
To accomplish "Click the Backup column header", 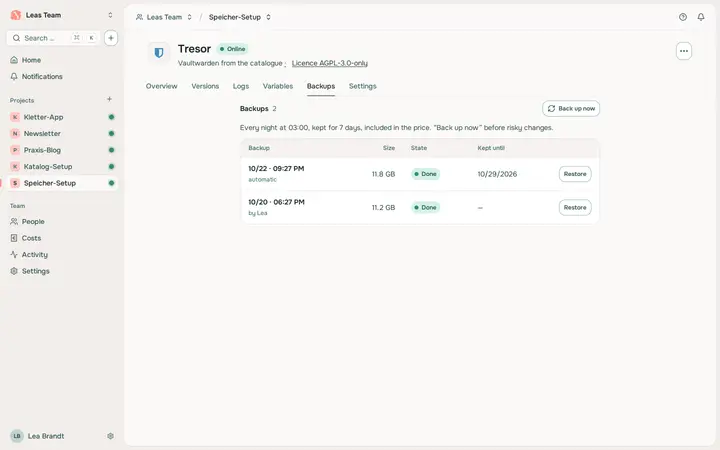I will pyautogui.click(x=259, y=148).
